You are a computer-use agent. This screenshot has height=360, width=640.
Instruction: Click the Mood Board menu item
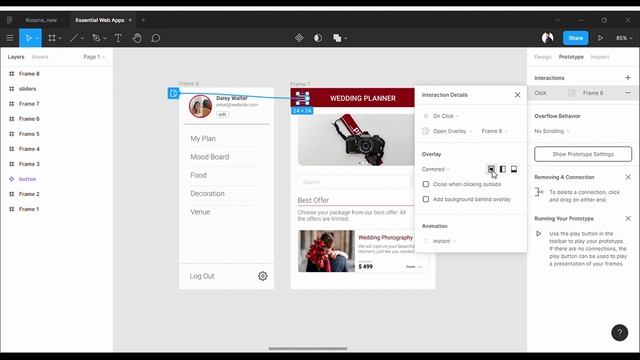click(210, 157)
